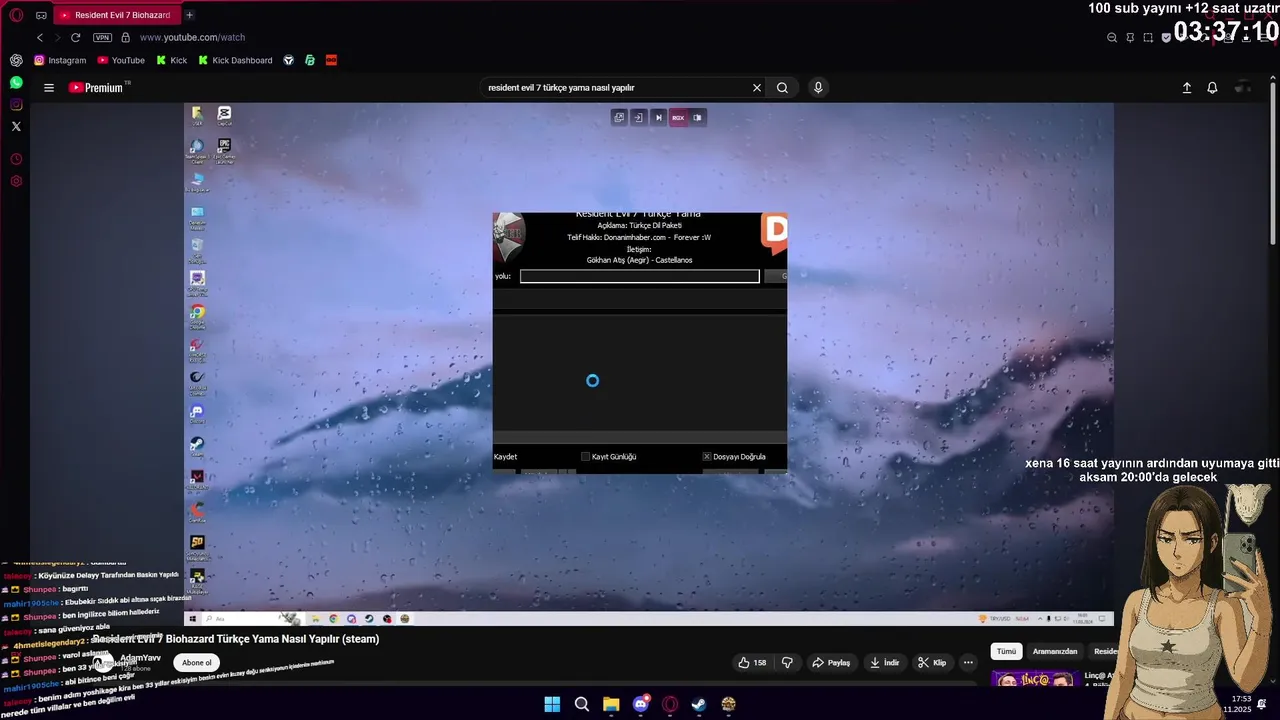This screenshot has width=1280, height=720.
Task: Click the Klip clip button
Action: coord(933,663)
